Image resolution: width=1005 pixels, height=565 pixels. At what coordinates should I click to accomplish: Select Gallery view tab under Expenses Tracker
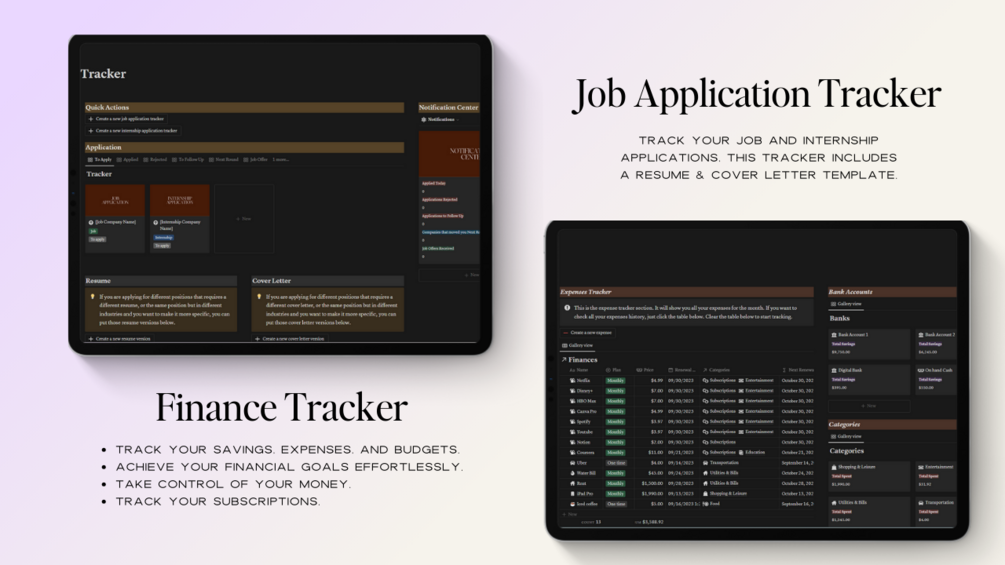(577, 345)
